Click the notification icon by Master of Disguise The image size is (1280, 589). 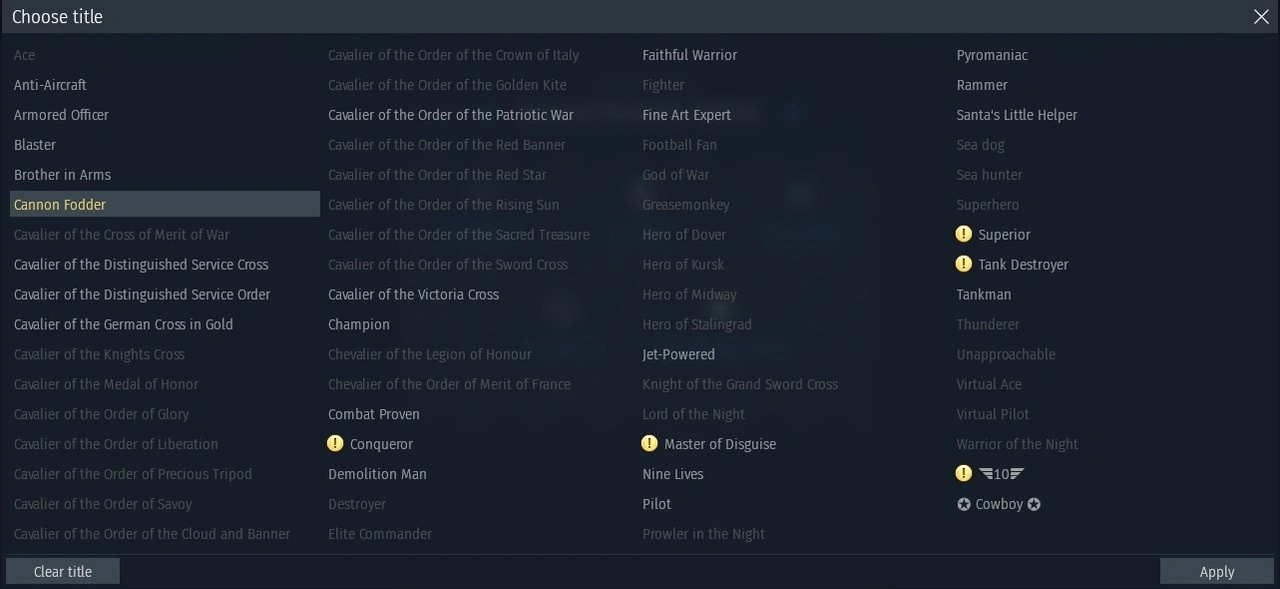(x=650, y=444)
